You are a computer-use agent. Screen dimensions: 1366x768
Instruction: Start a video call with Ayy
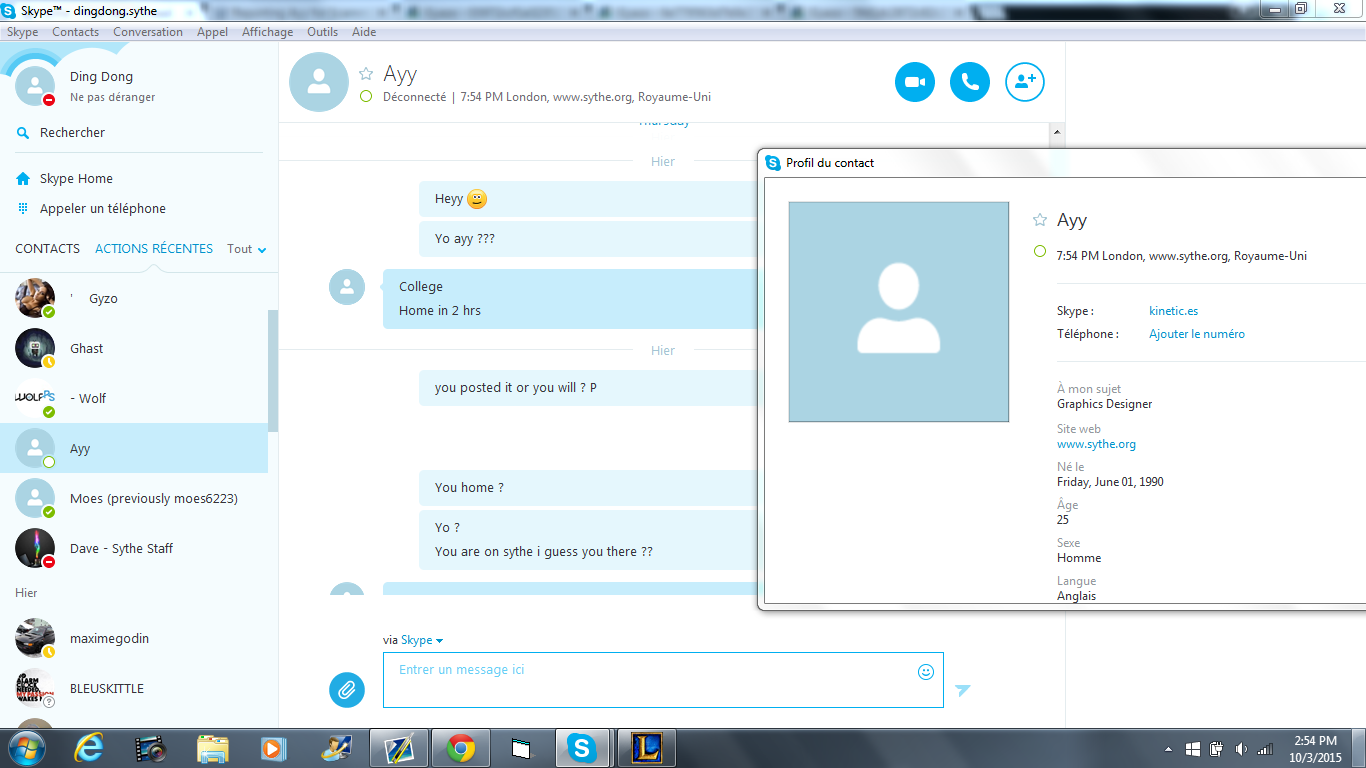[x=915, y=82]
